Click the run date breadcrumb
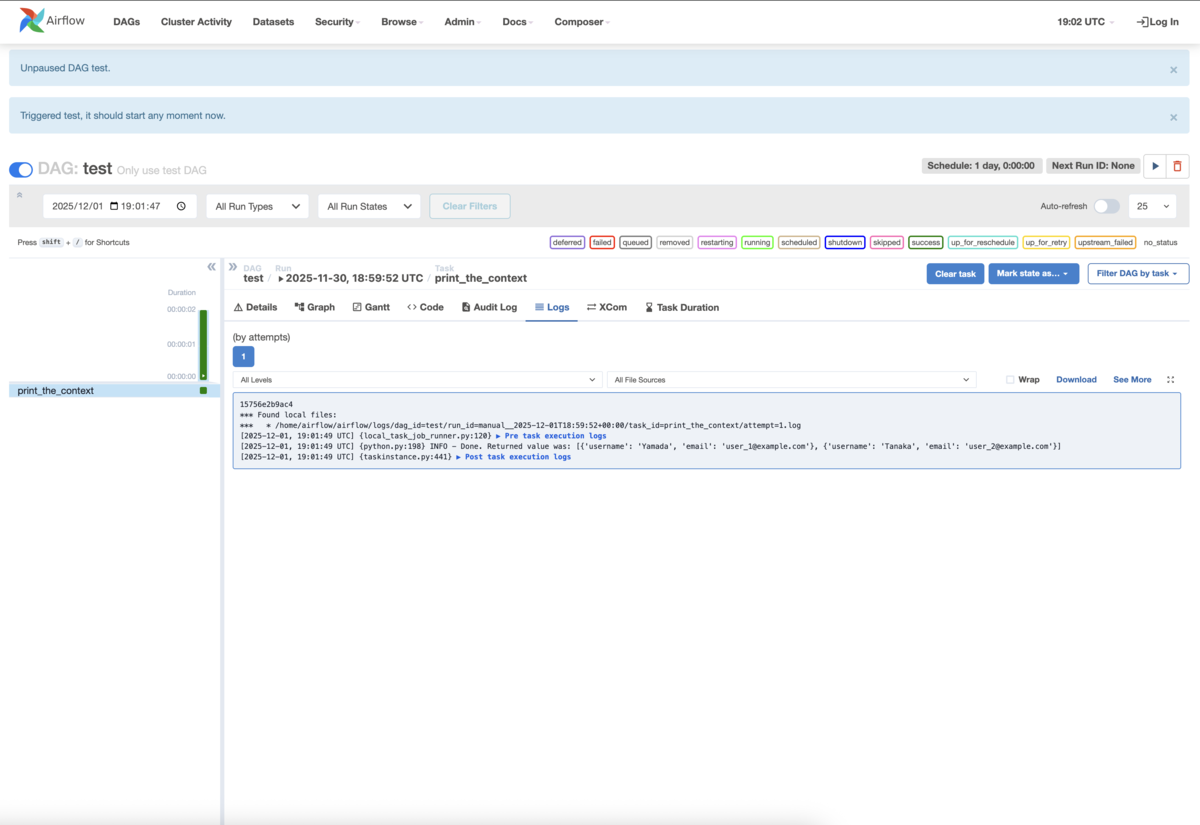 click(350, 278)
